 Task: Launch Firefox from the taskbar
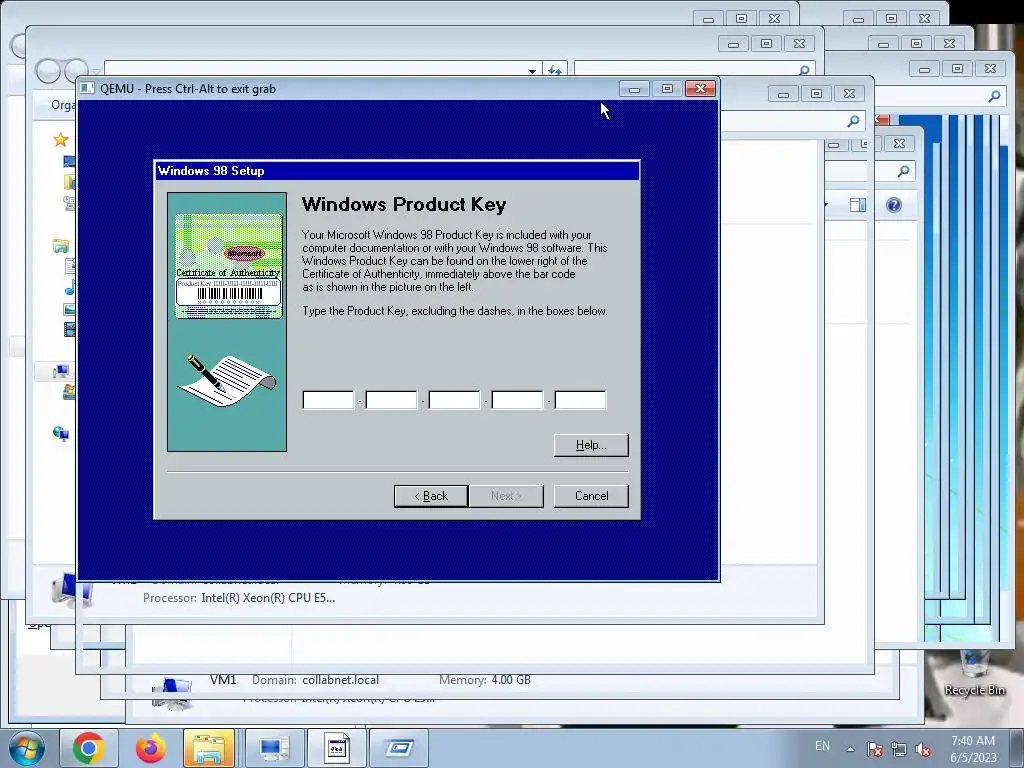click(150, 748)
